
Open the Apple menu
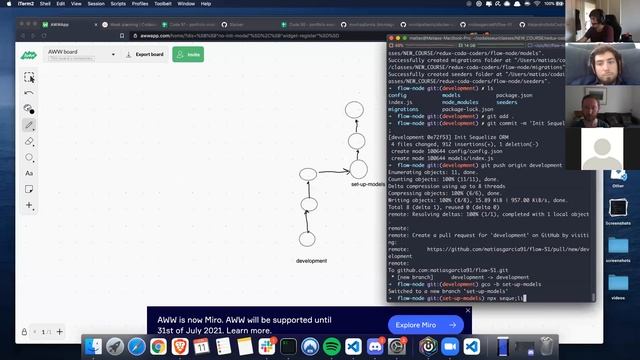click(x=9, y=4)
